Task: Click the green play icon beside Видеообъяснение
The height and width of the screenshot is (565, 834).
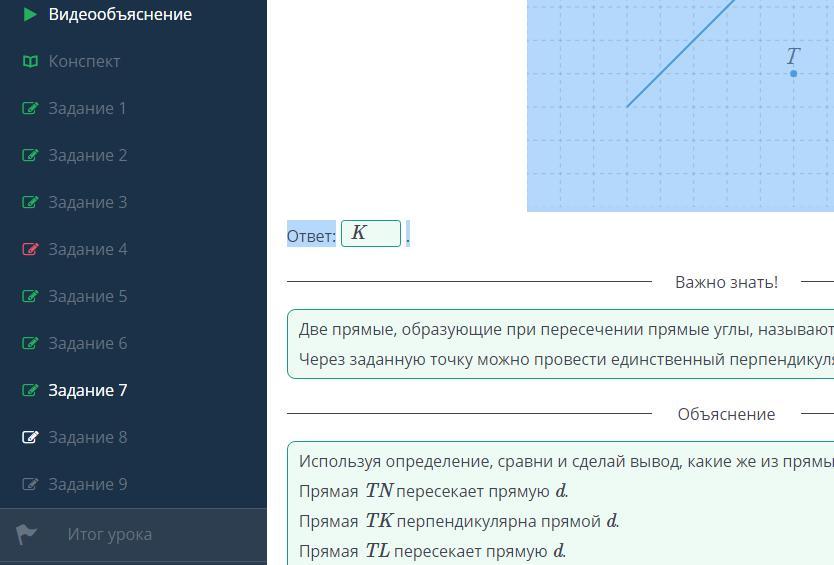Action: pyautogui.click(x=30, y=14)
